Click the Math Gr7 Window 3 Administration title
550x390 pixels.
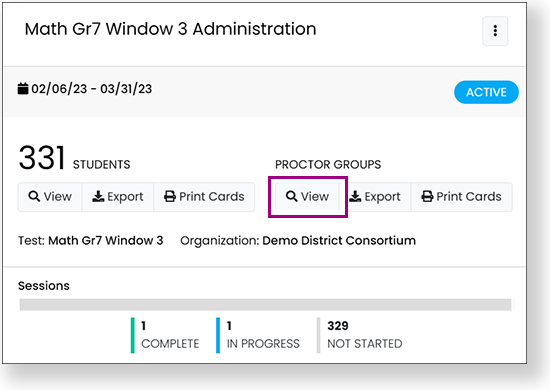coord(170,29)
